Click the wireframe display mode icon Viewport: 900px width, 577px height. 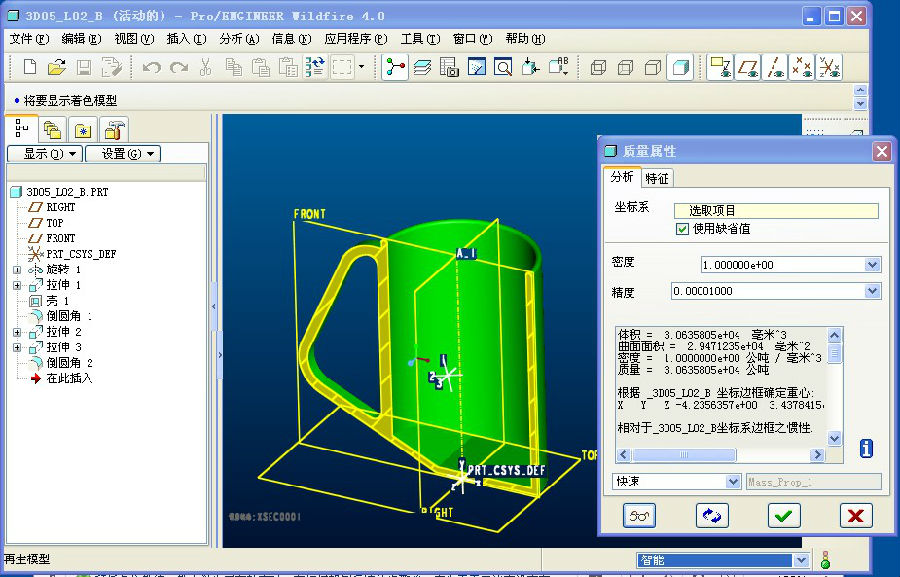click(599, 67)
